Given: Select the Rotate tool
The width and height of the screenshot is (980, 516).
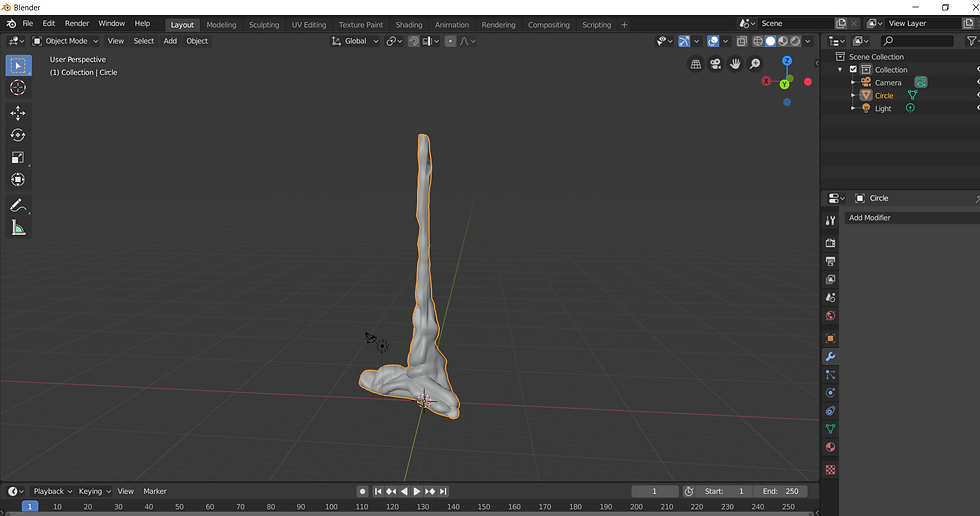Looking at the screenshot, I should (18, 135).
